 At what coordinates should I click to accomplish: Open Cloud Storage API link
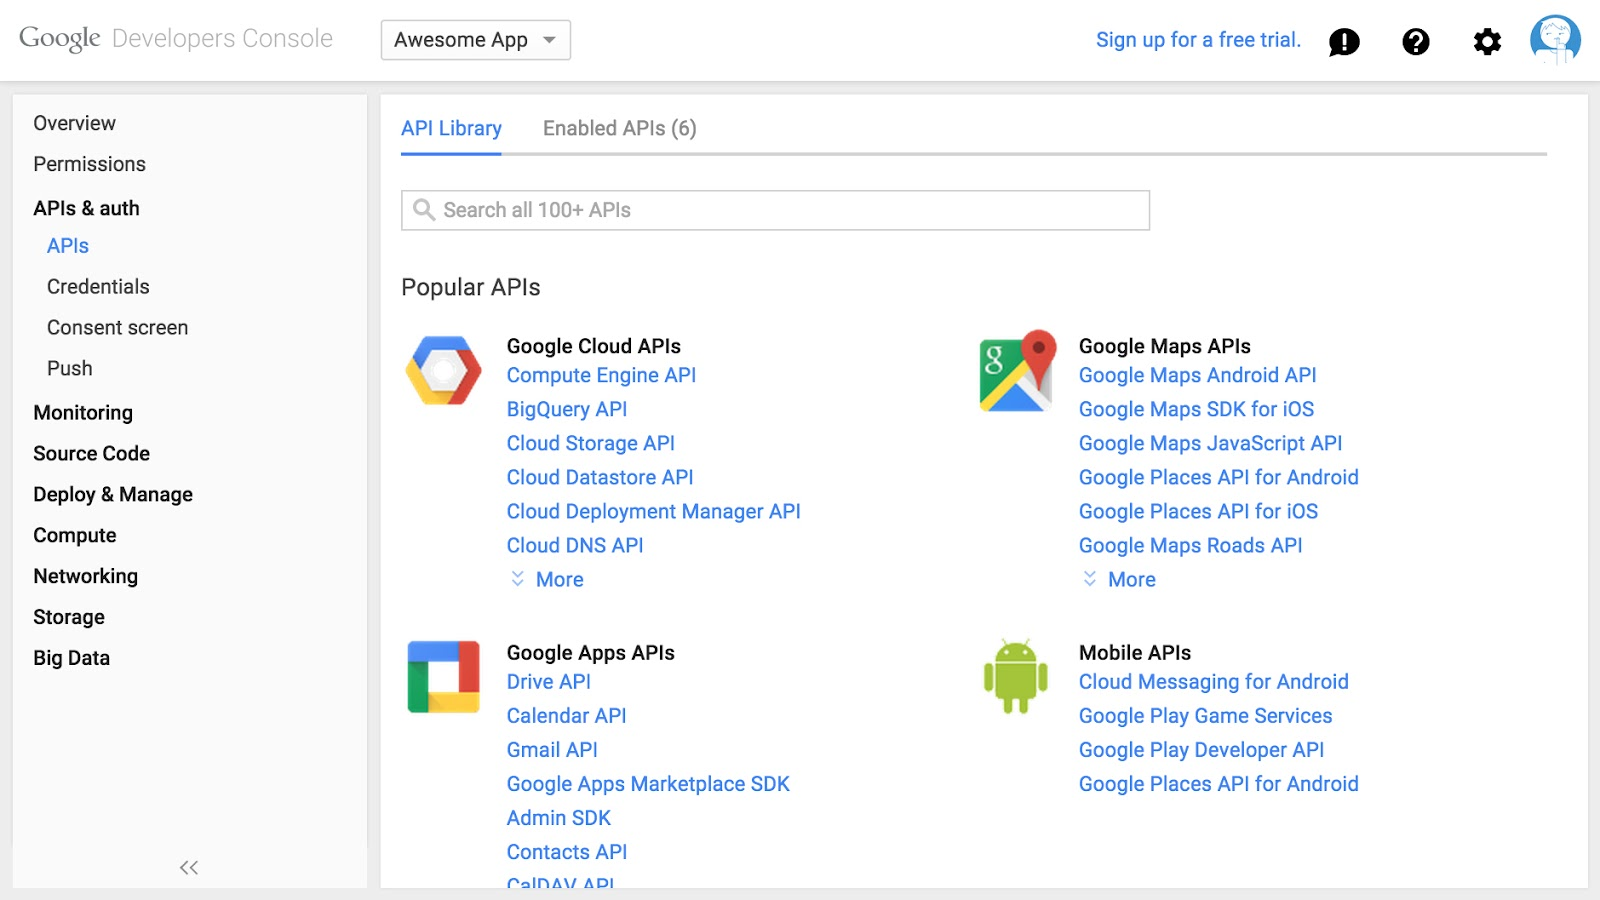click(x=591, y=443)
